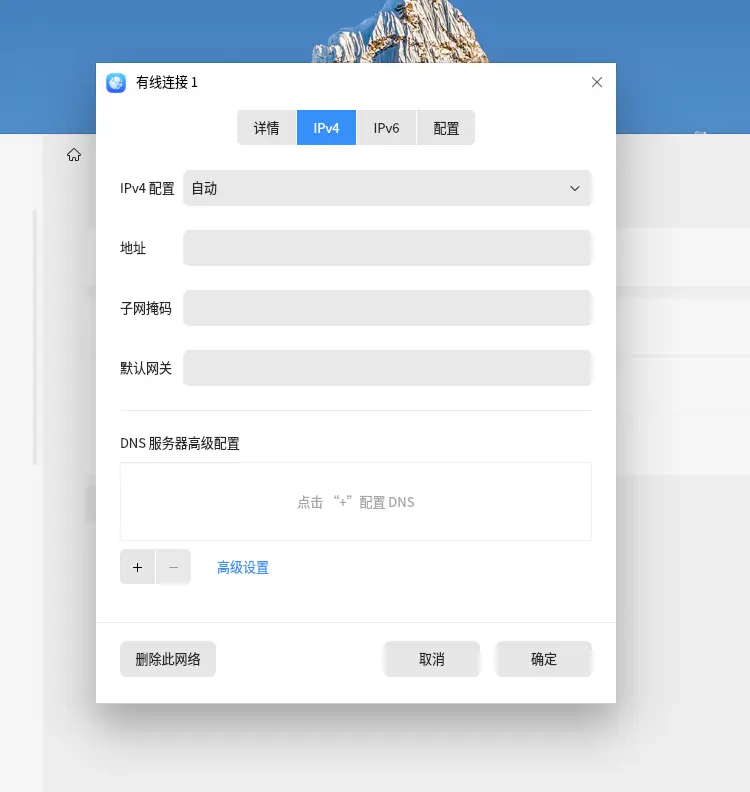Open the IPv6 tab
The image size is (750, 792).
pyautogui.click(x=386, y=128)
